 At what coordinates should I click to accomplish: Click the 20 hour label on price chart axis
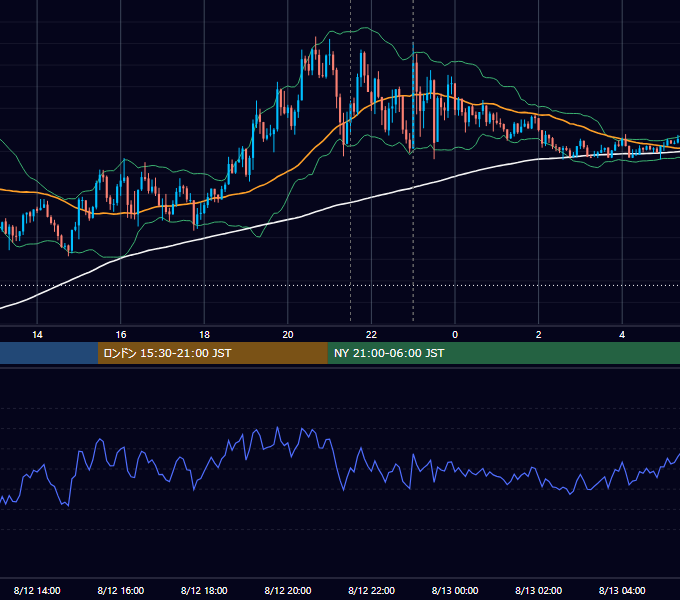point(288,335)
